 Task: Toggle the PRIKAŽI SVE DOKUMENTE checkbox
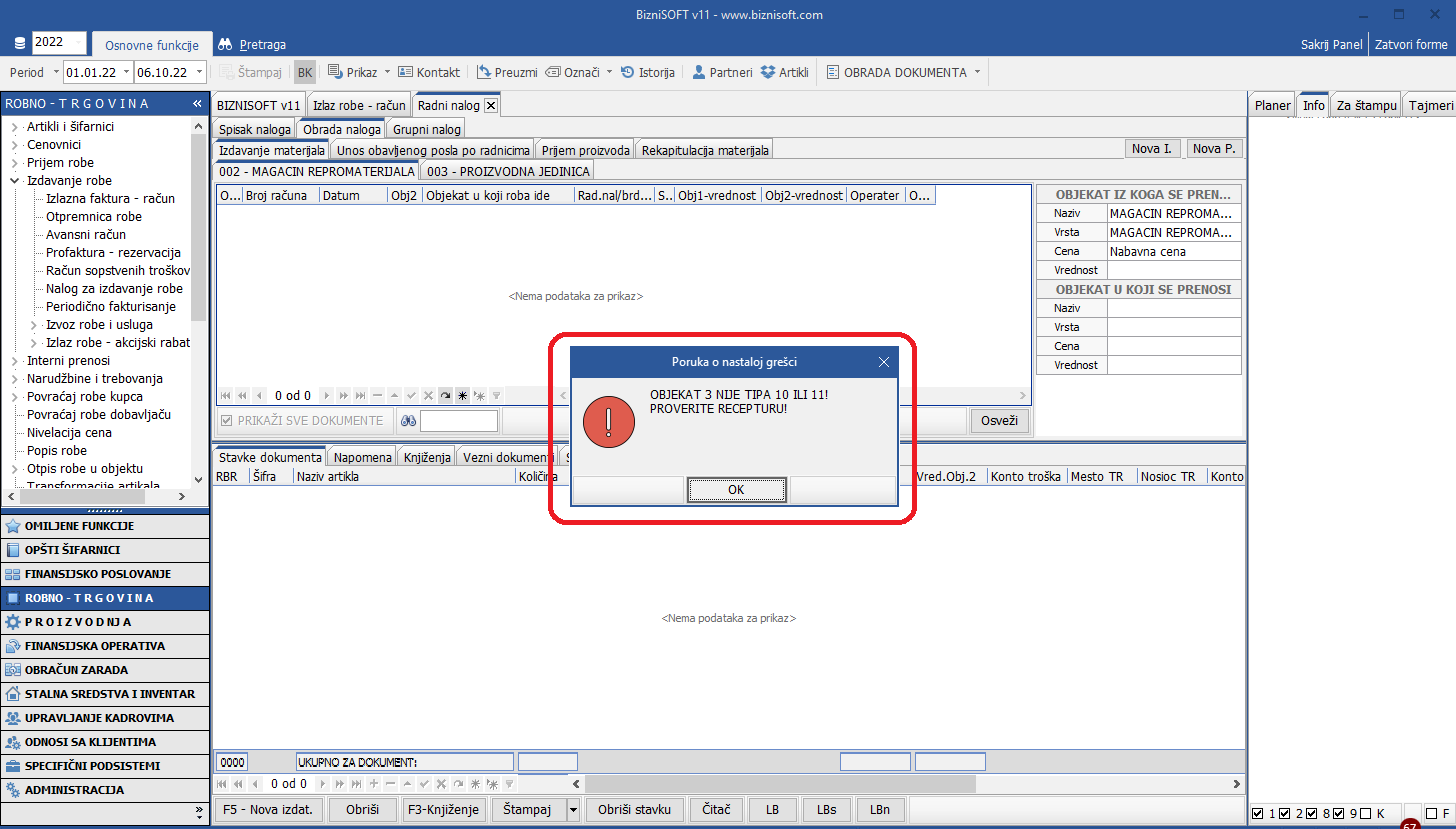227,421
